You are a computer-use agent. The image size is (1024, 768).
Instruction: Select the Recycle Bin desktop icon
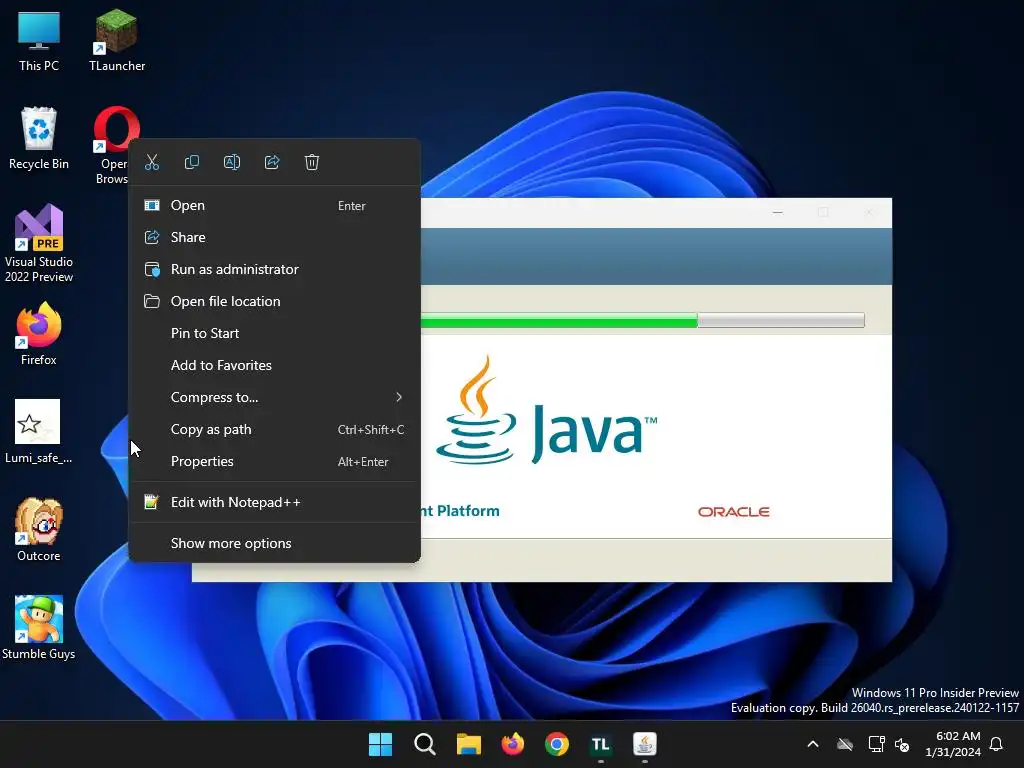coord(39,138)
